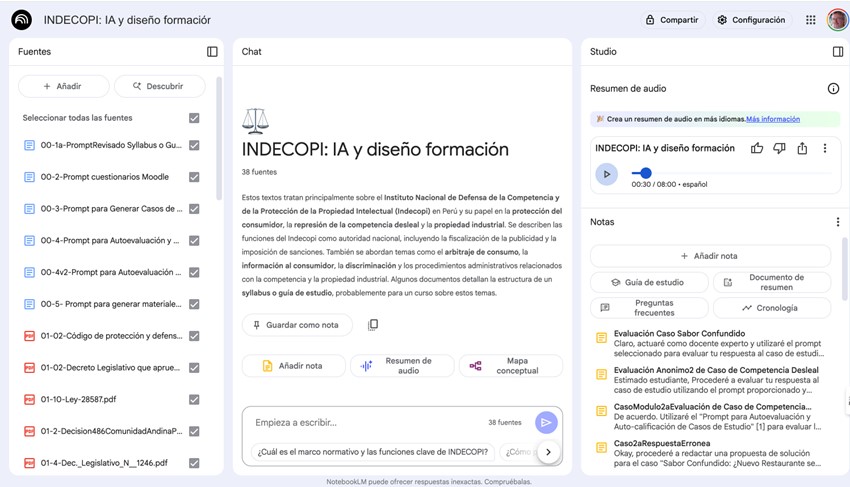Click the notebook title INDECOPI: IA y diseño formación in the top header

[x=127, y=20]
